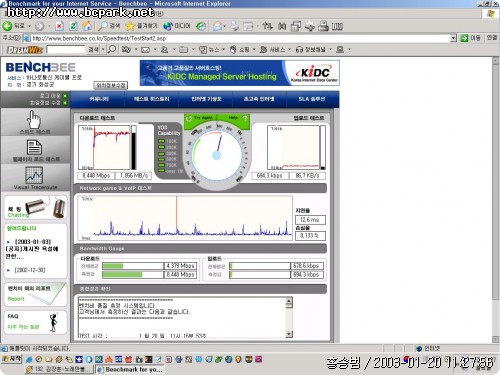Open the test history navigation tab
The width and height of the screenshot is (500, 375).
click(152, 99)
